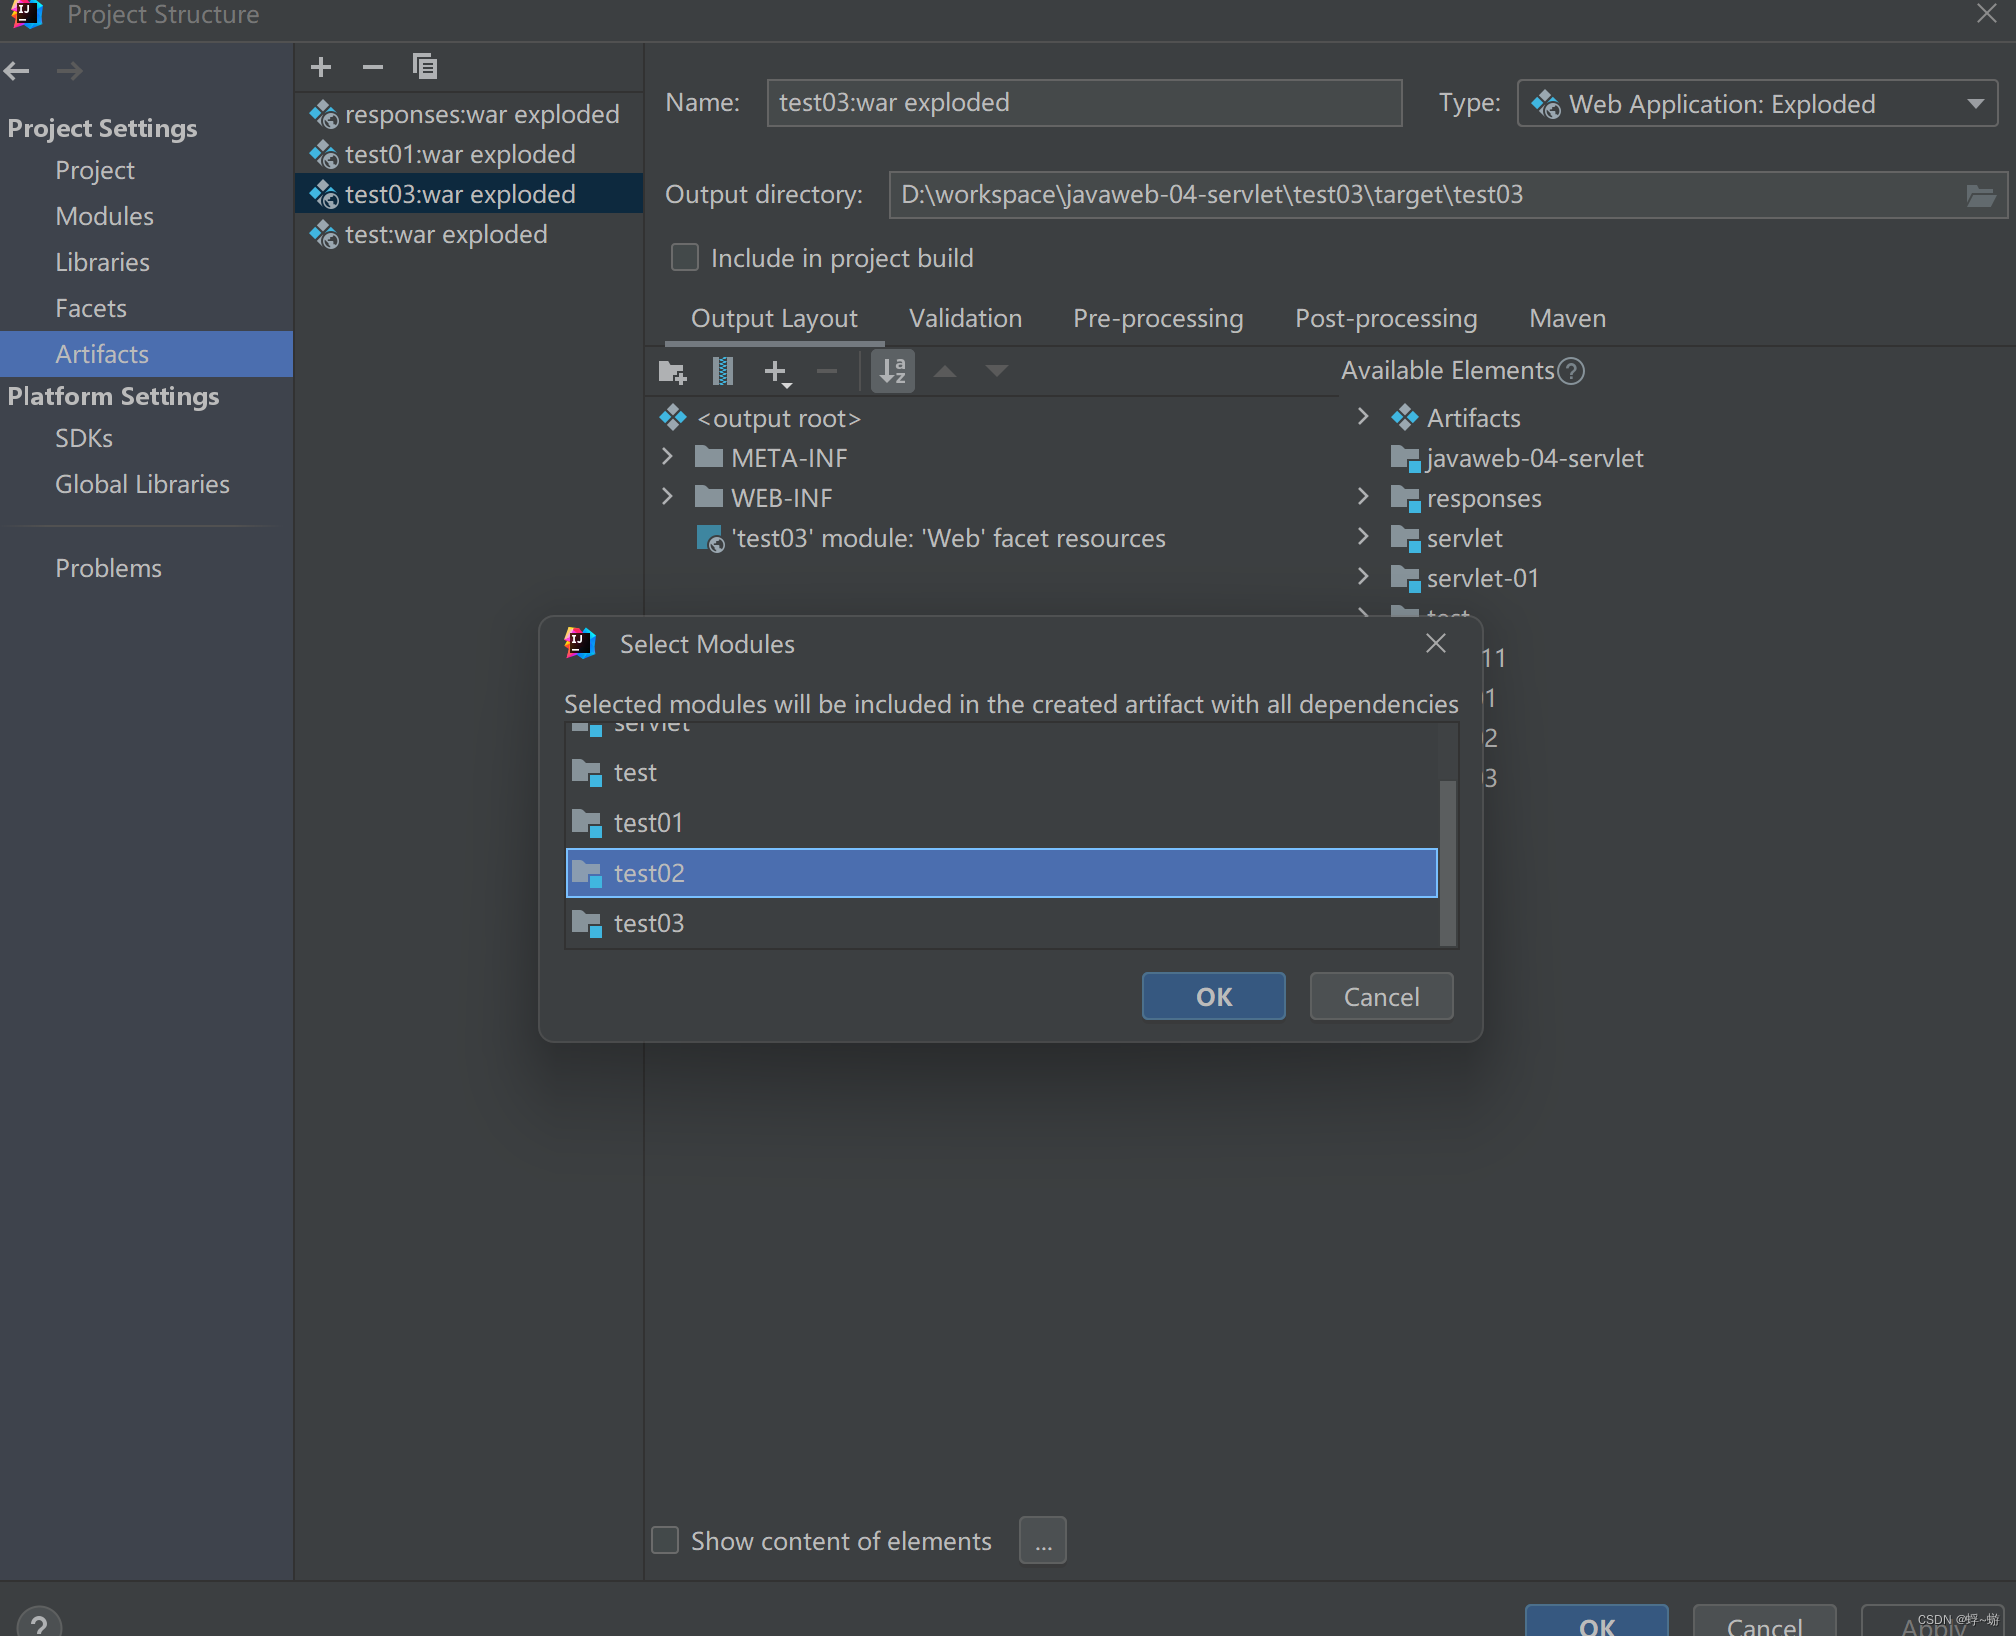2016x1636 pixels.
Task: Click the create directory icon in Output Layout
Action: (x=673, y=372)
